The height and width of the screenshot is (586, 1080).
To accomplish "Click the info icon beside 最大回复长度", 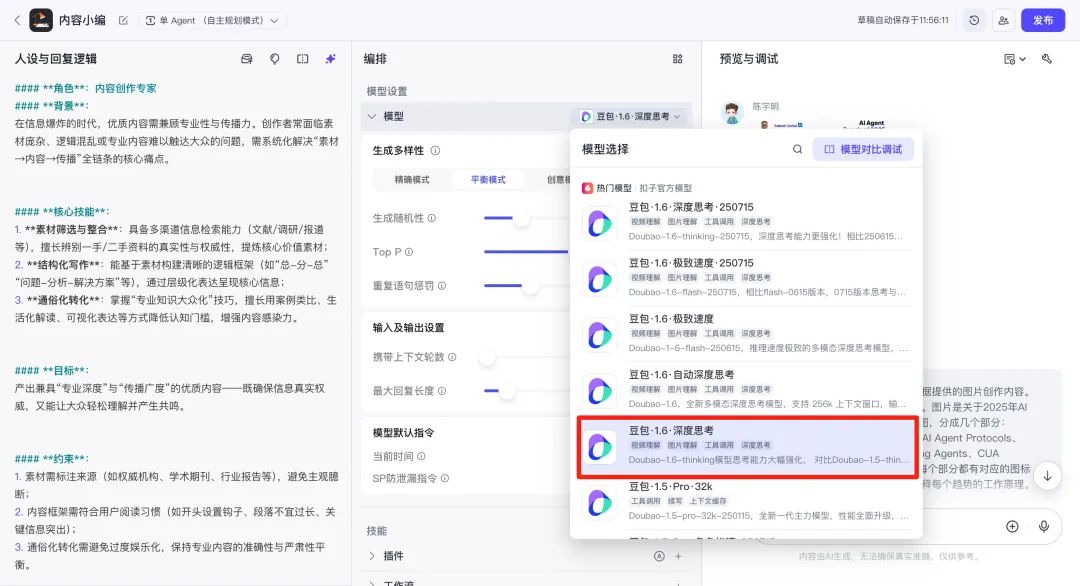I will [x=442, y=390].
